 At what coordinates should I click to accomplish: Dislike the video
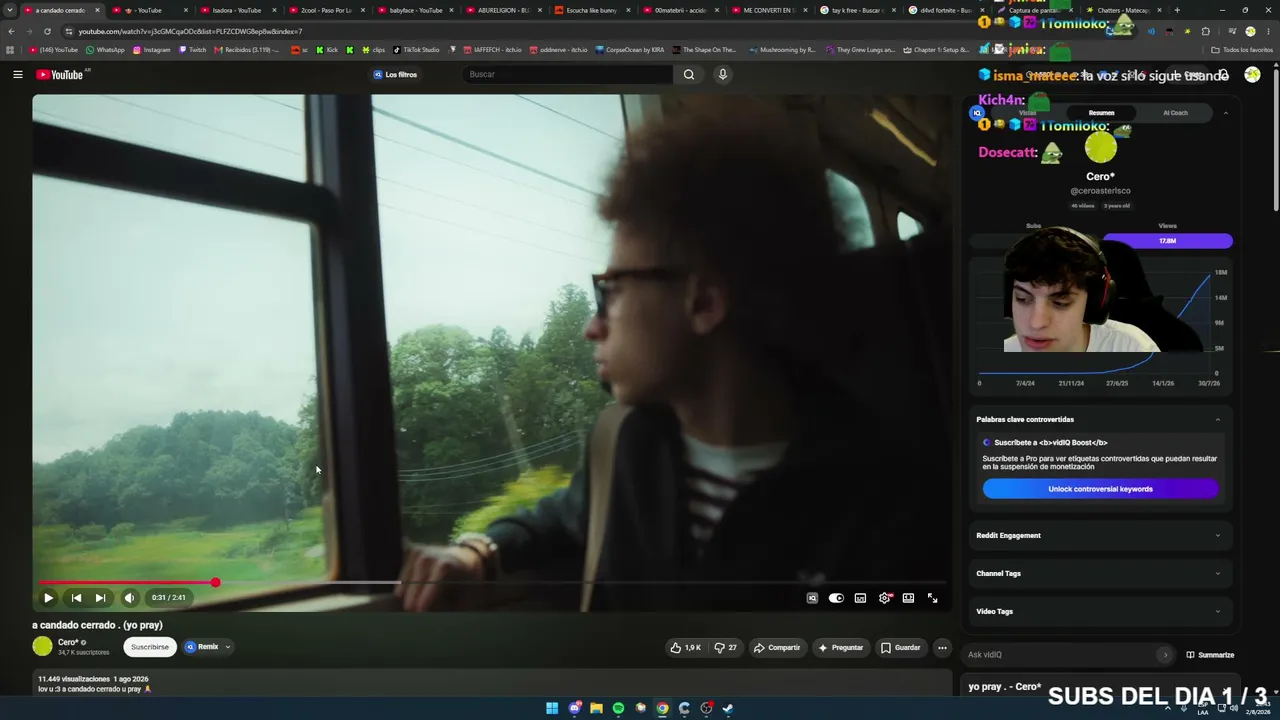[x=725, y=648]
